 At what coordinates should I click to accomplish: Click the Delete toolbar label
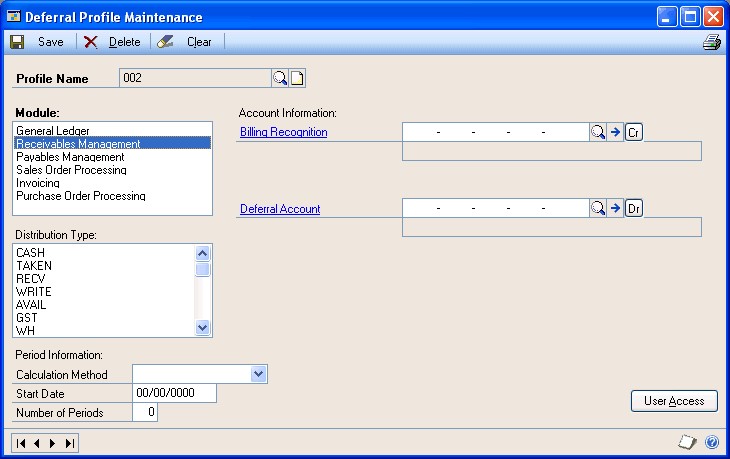pyautogui.click(x=124, y=42)
